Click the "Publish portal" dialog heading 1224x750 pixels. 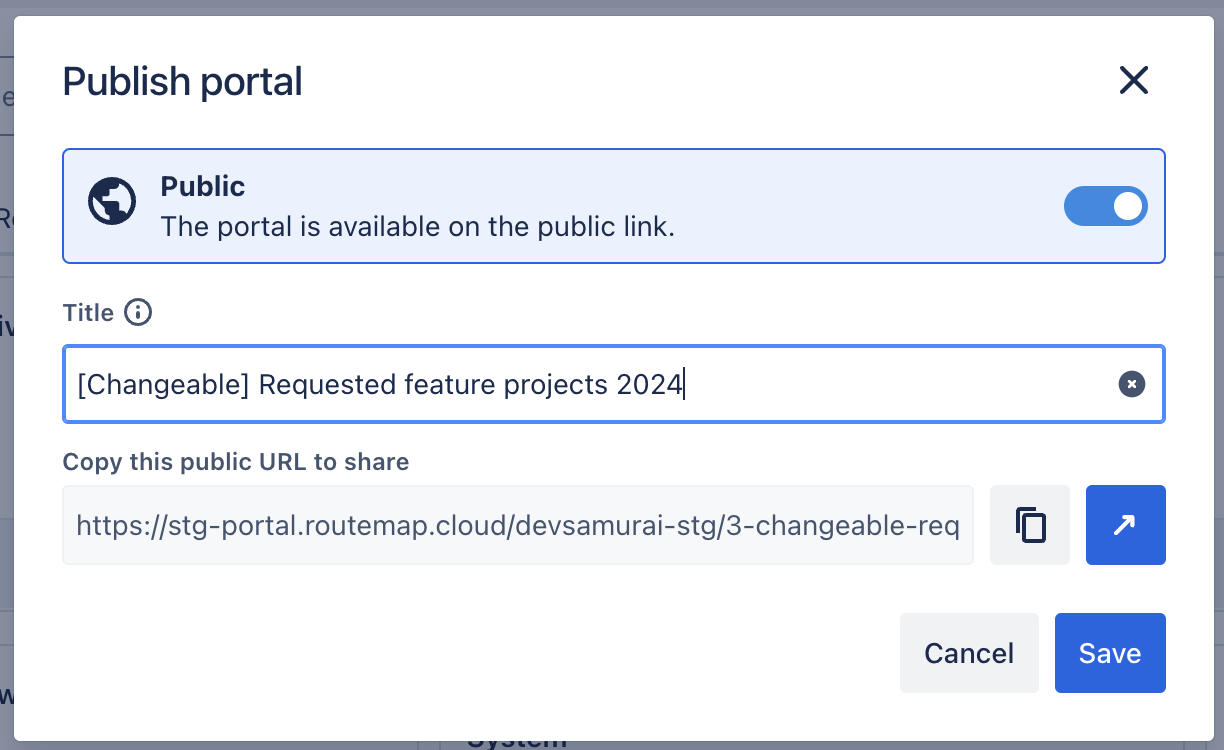tap(182, 81)
